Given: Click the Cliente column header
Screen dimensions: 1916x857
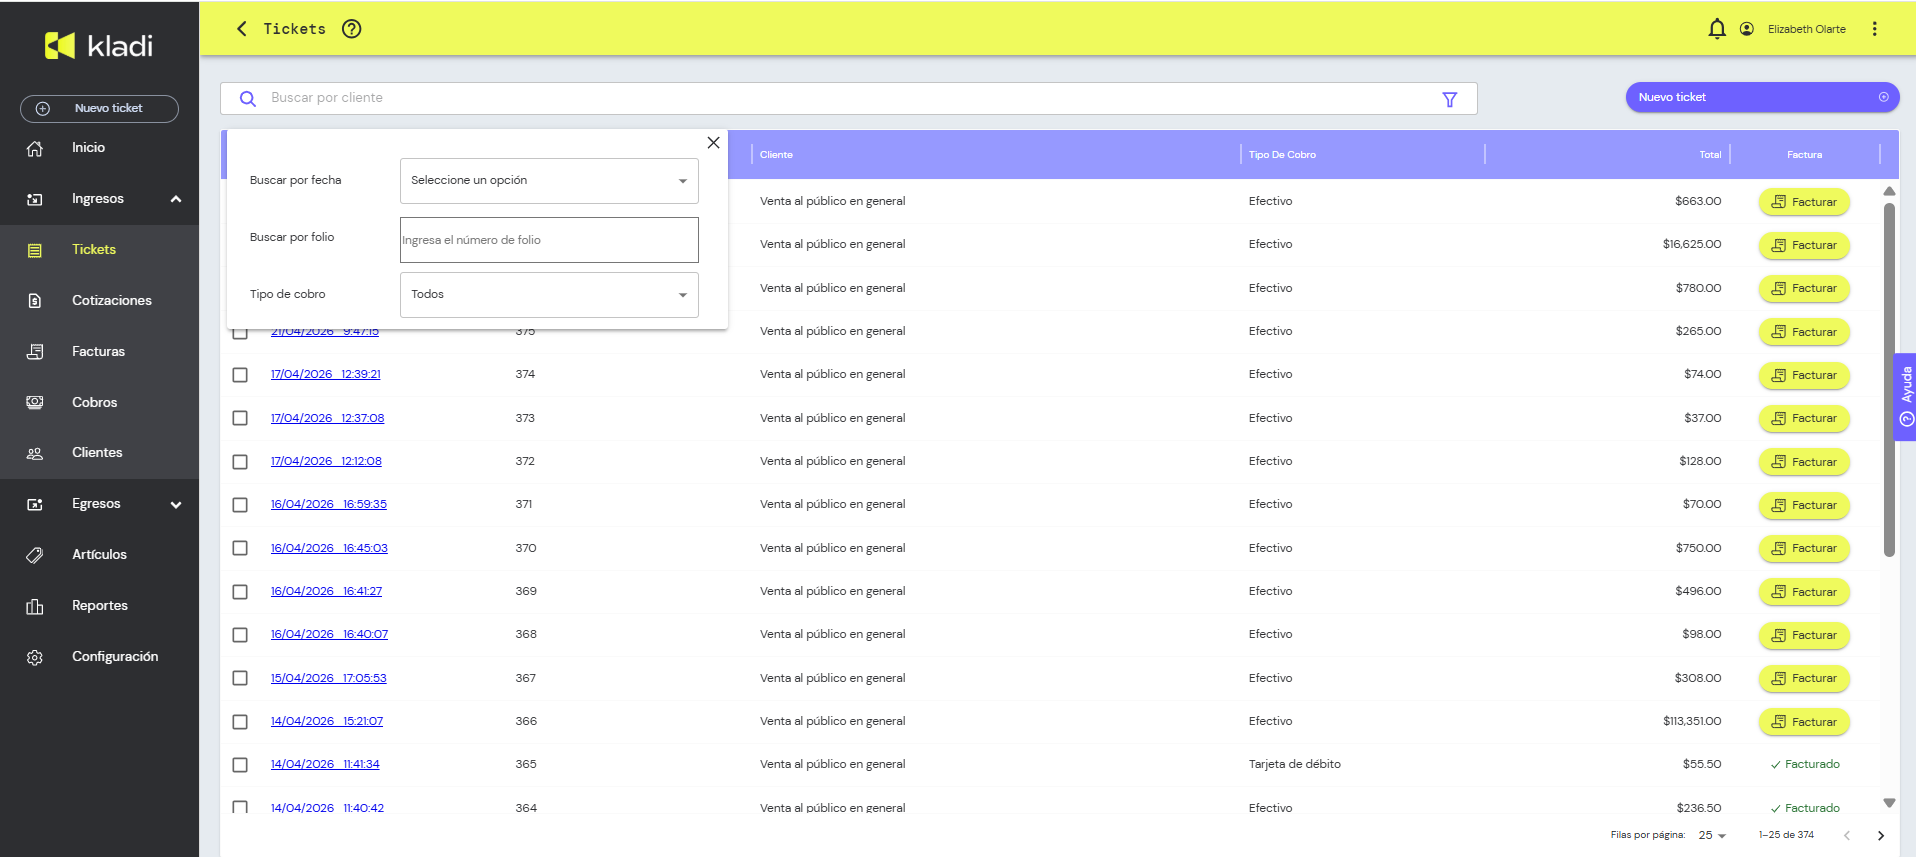Looking at the screenshot, I should tap(776, 155).
